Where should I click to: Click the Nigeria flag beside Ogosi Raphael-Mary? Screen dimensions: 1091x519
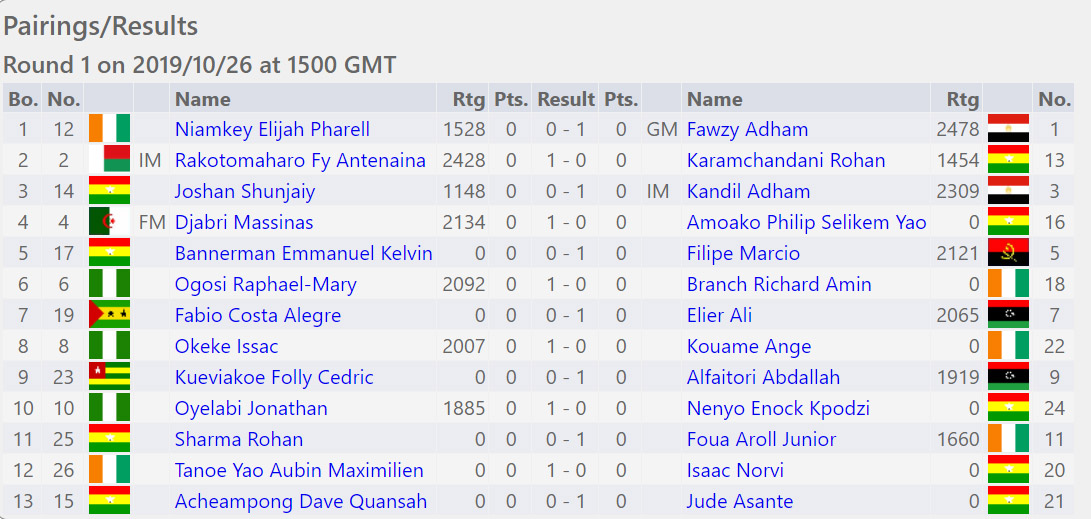click(109, 284)
